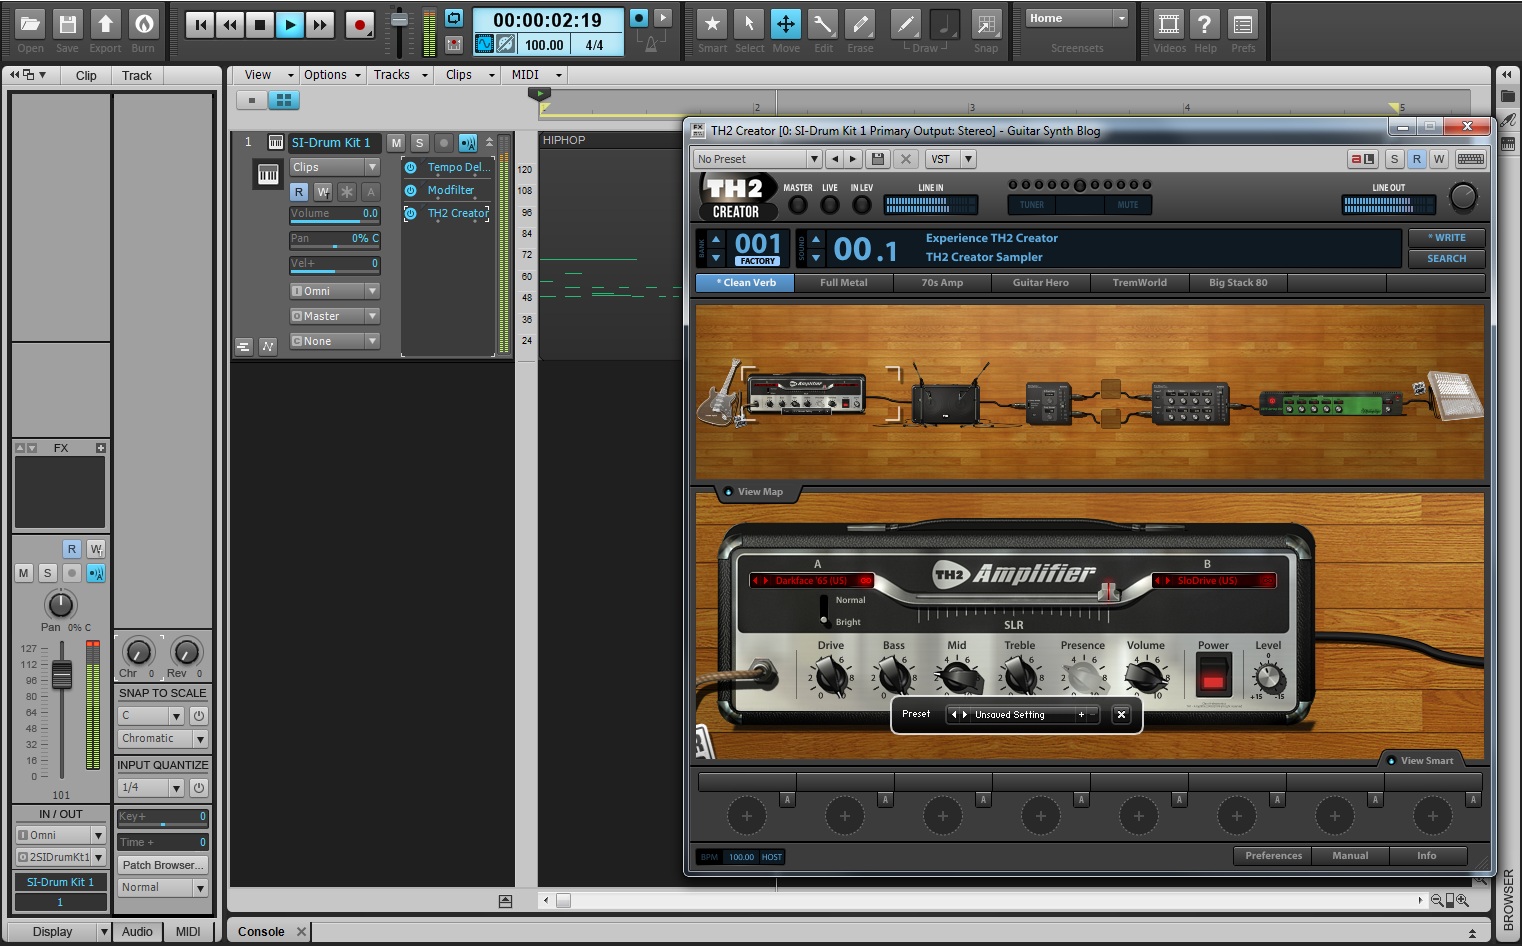Click the Patch Browser button
Image resolution: width=1522 pixels, height=946 pixels.
162,865
